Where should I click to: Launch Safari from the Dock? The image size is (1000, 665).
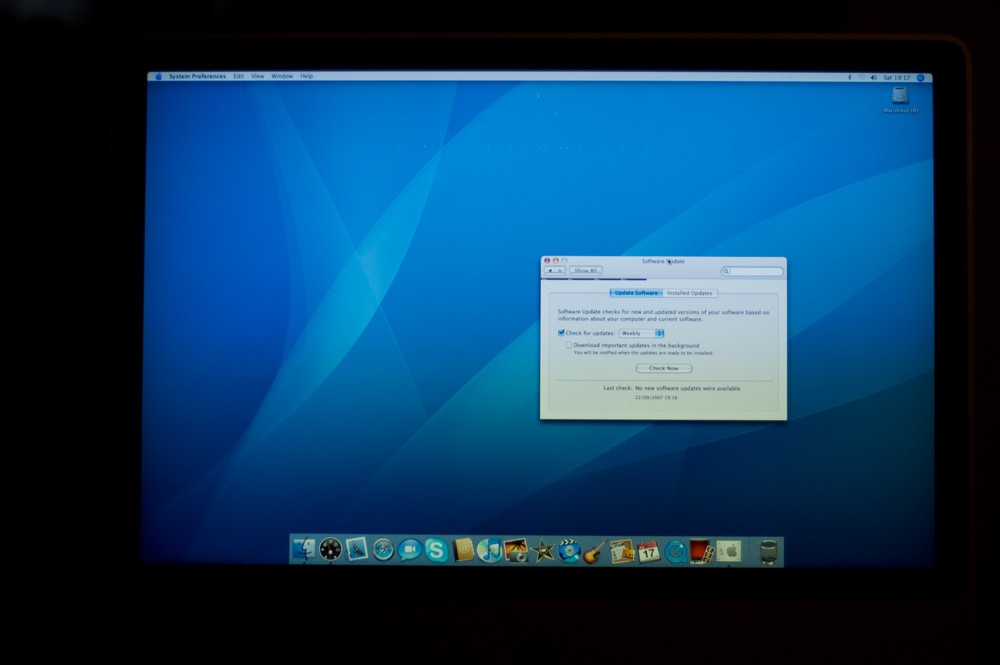(x=383, y=550)
